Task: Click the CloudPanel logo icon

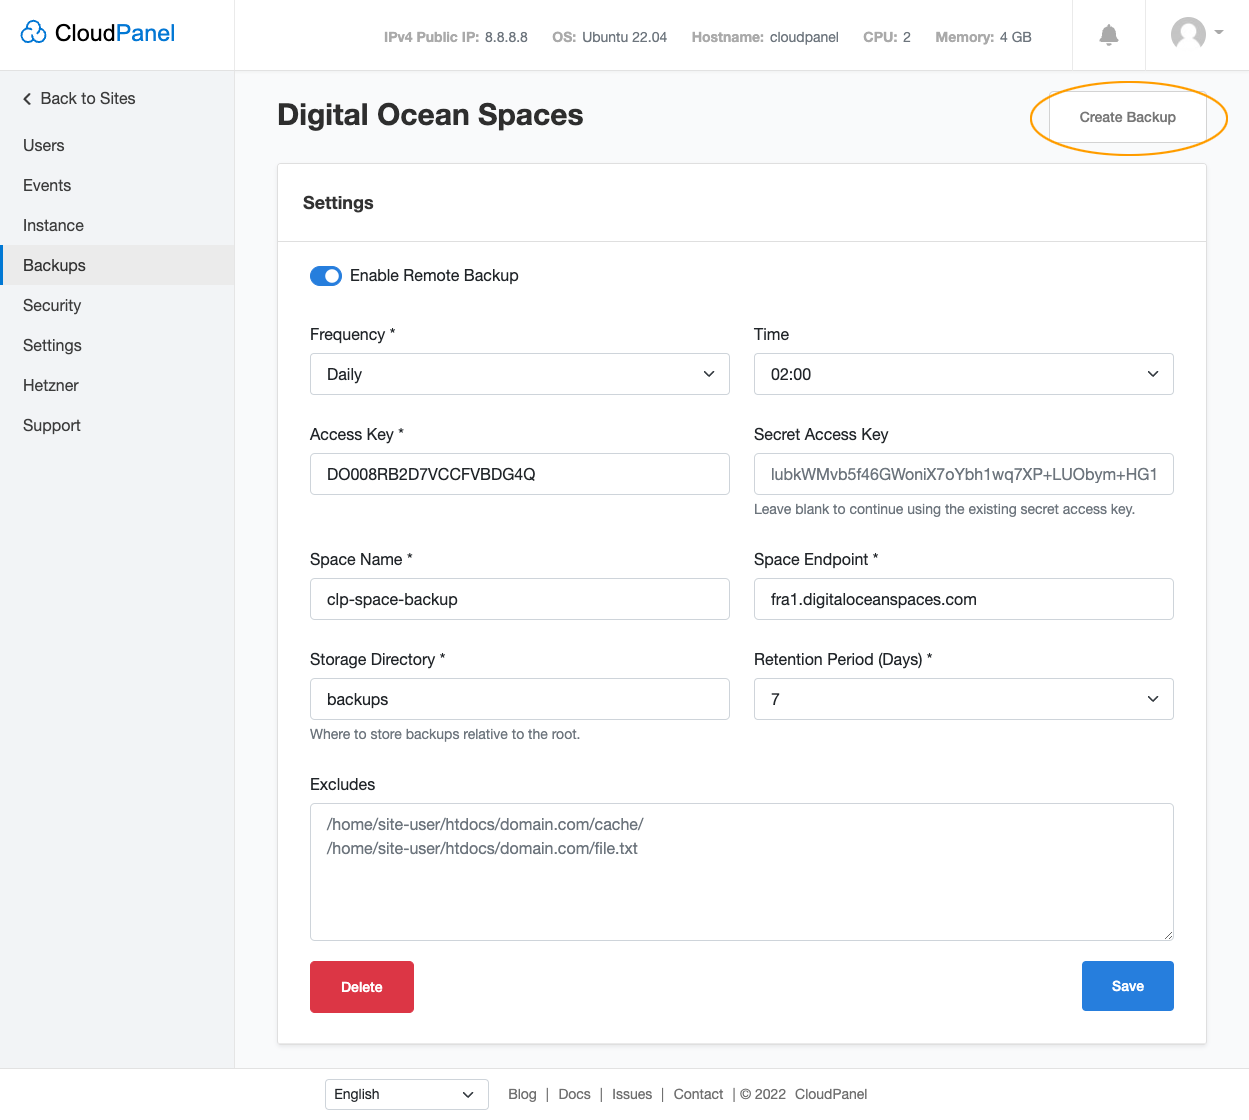Action: coord(33,32)
